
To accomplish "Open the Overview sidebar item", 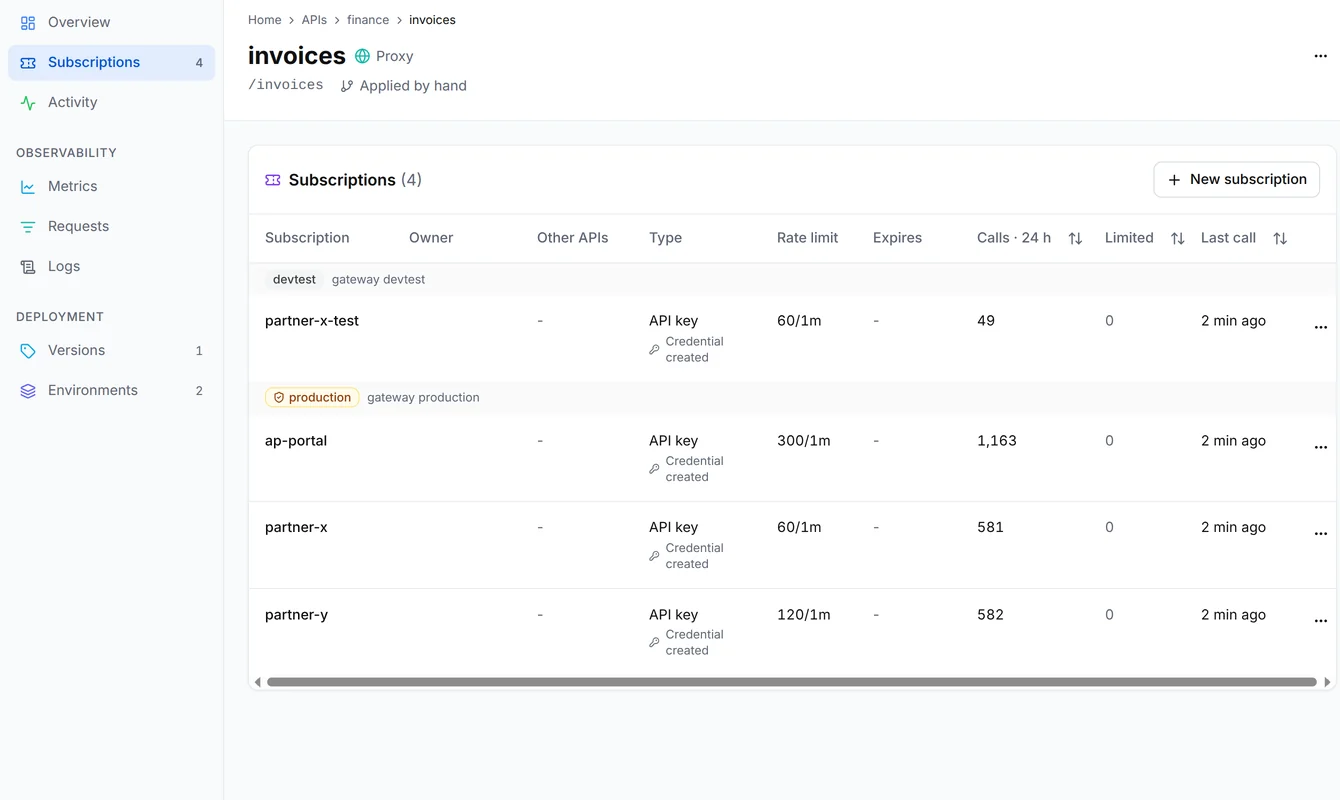I will point(111,22).
